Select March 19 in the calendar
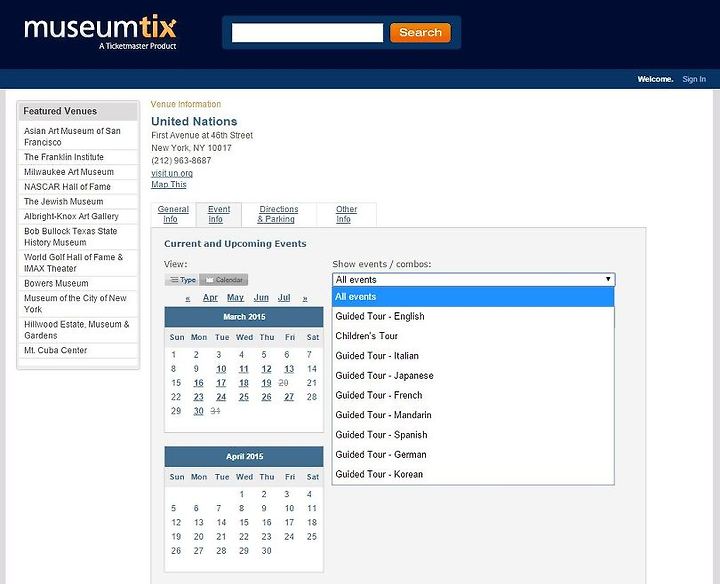 pos(266,383)
